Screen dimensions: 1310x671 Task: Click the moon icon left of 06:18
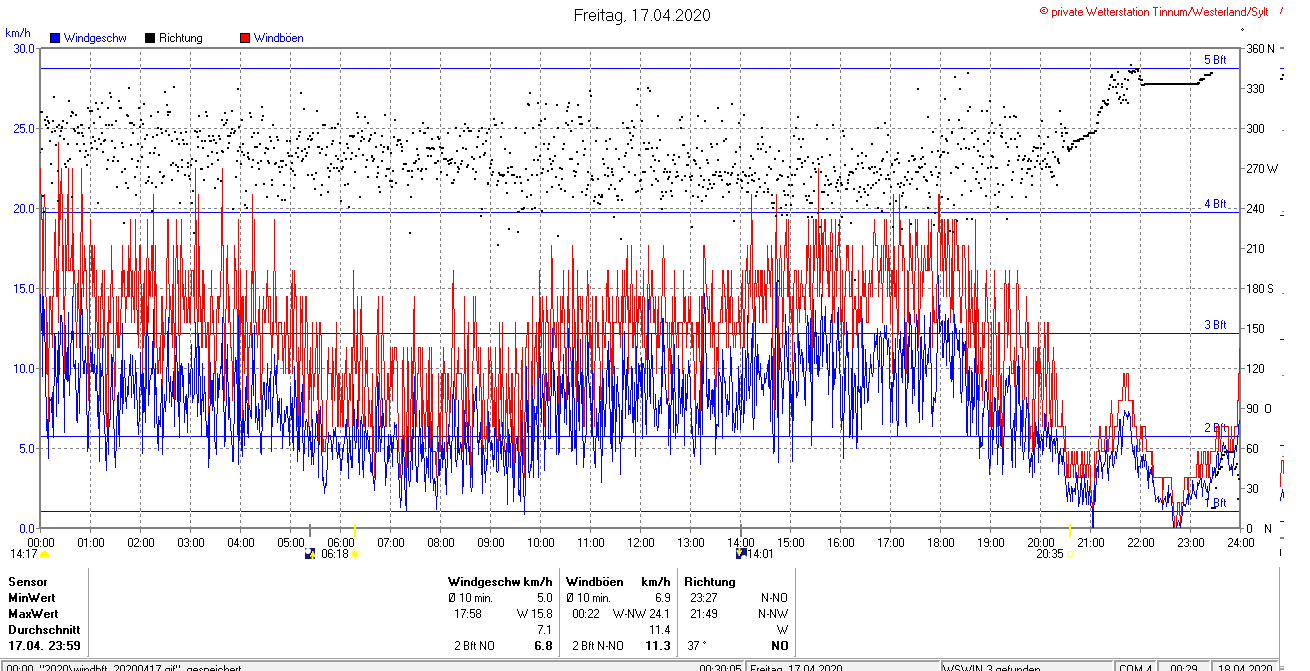[311, 553]
